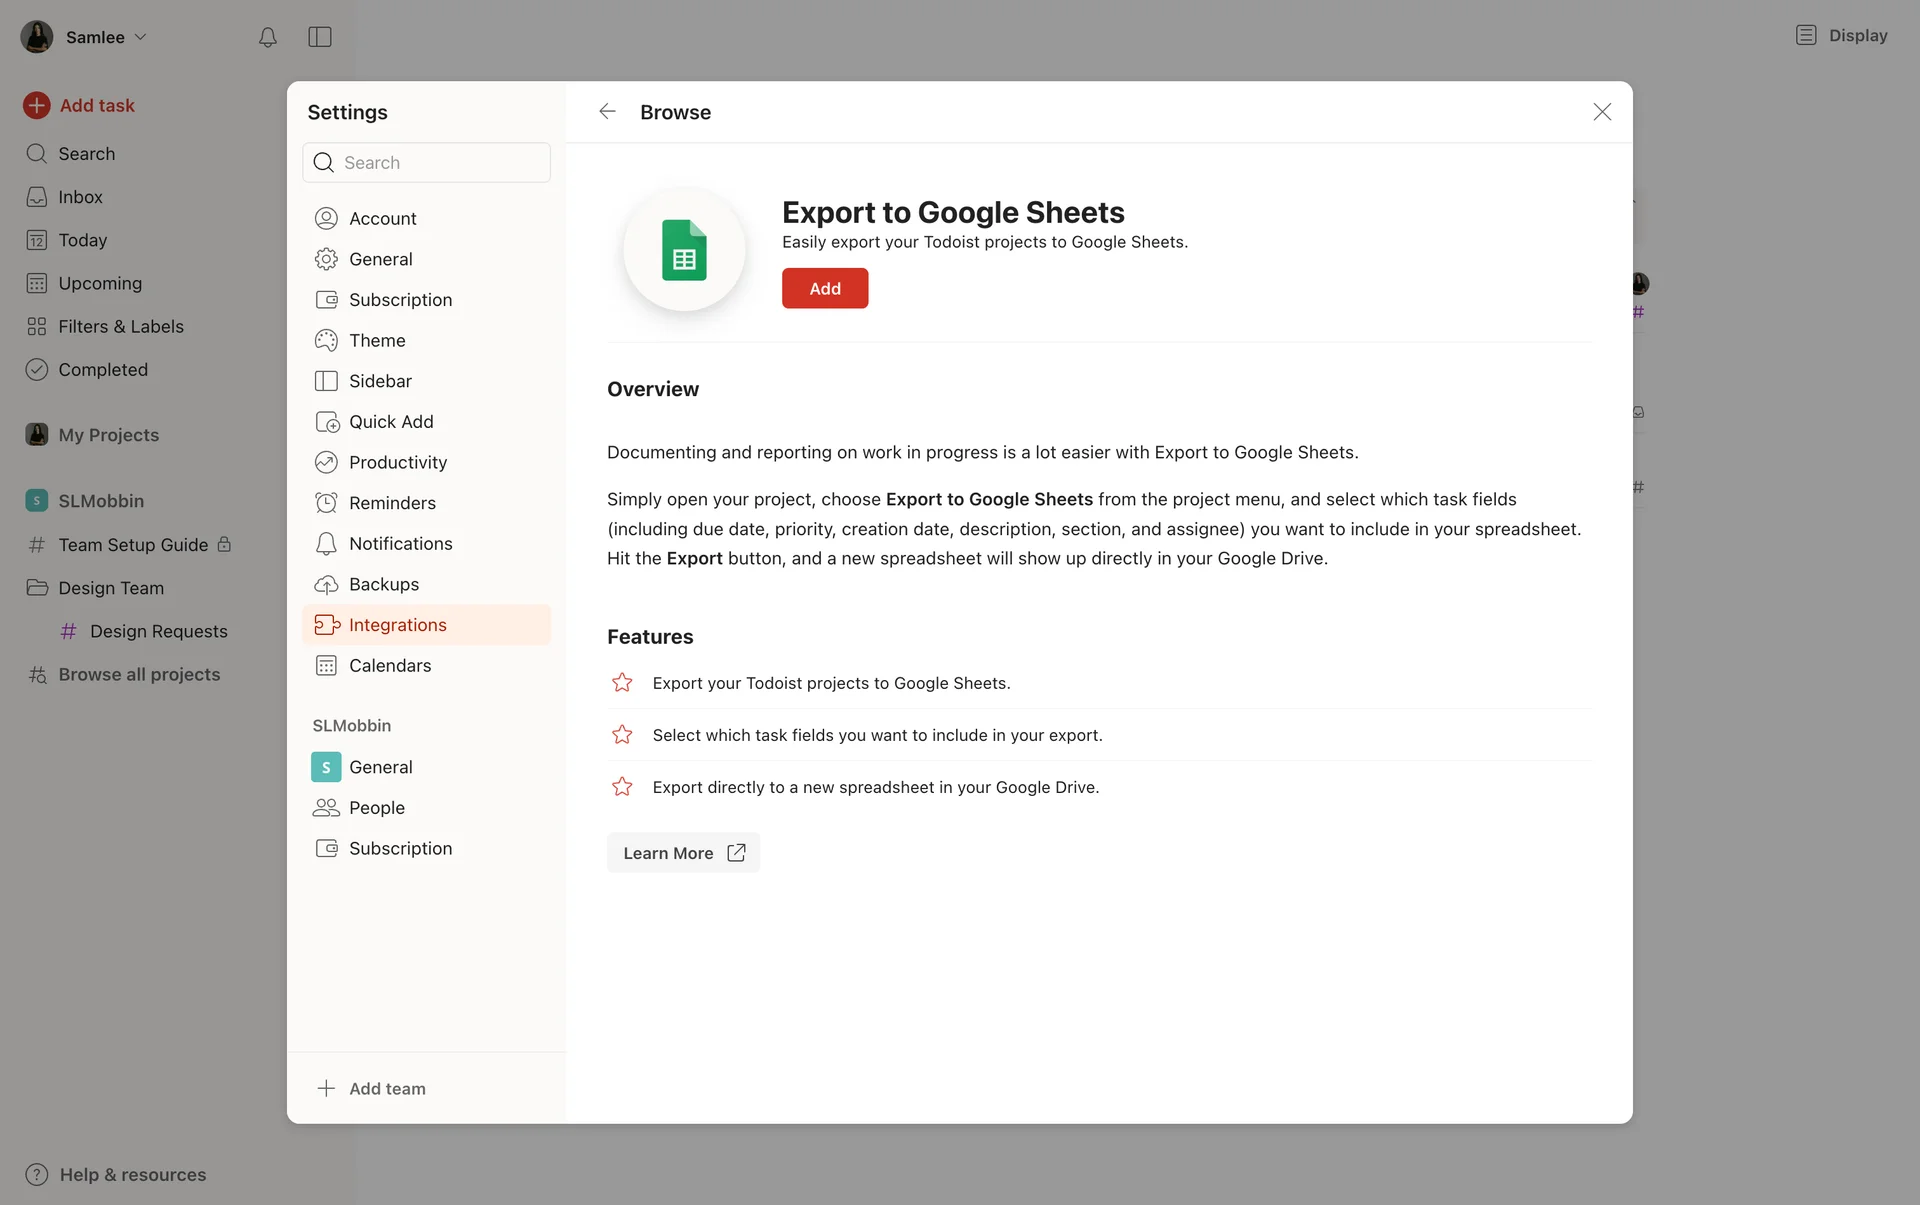The height and width of the screenshot is (1205, 1920).
Task: Open Calendars settings menu item
Action: coord(389,665)
